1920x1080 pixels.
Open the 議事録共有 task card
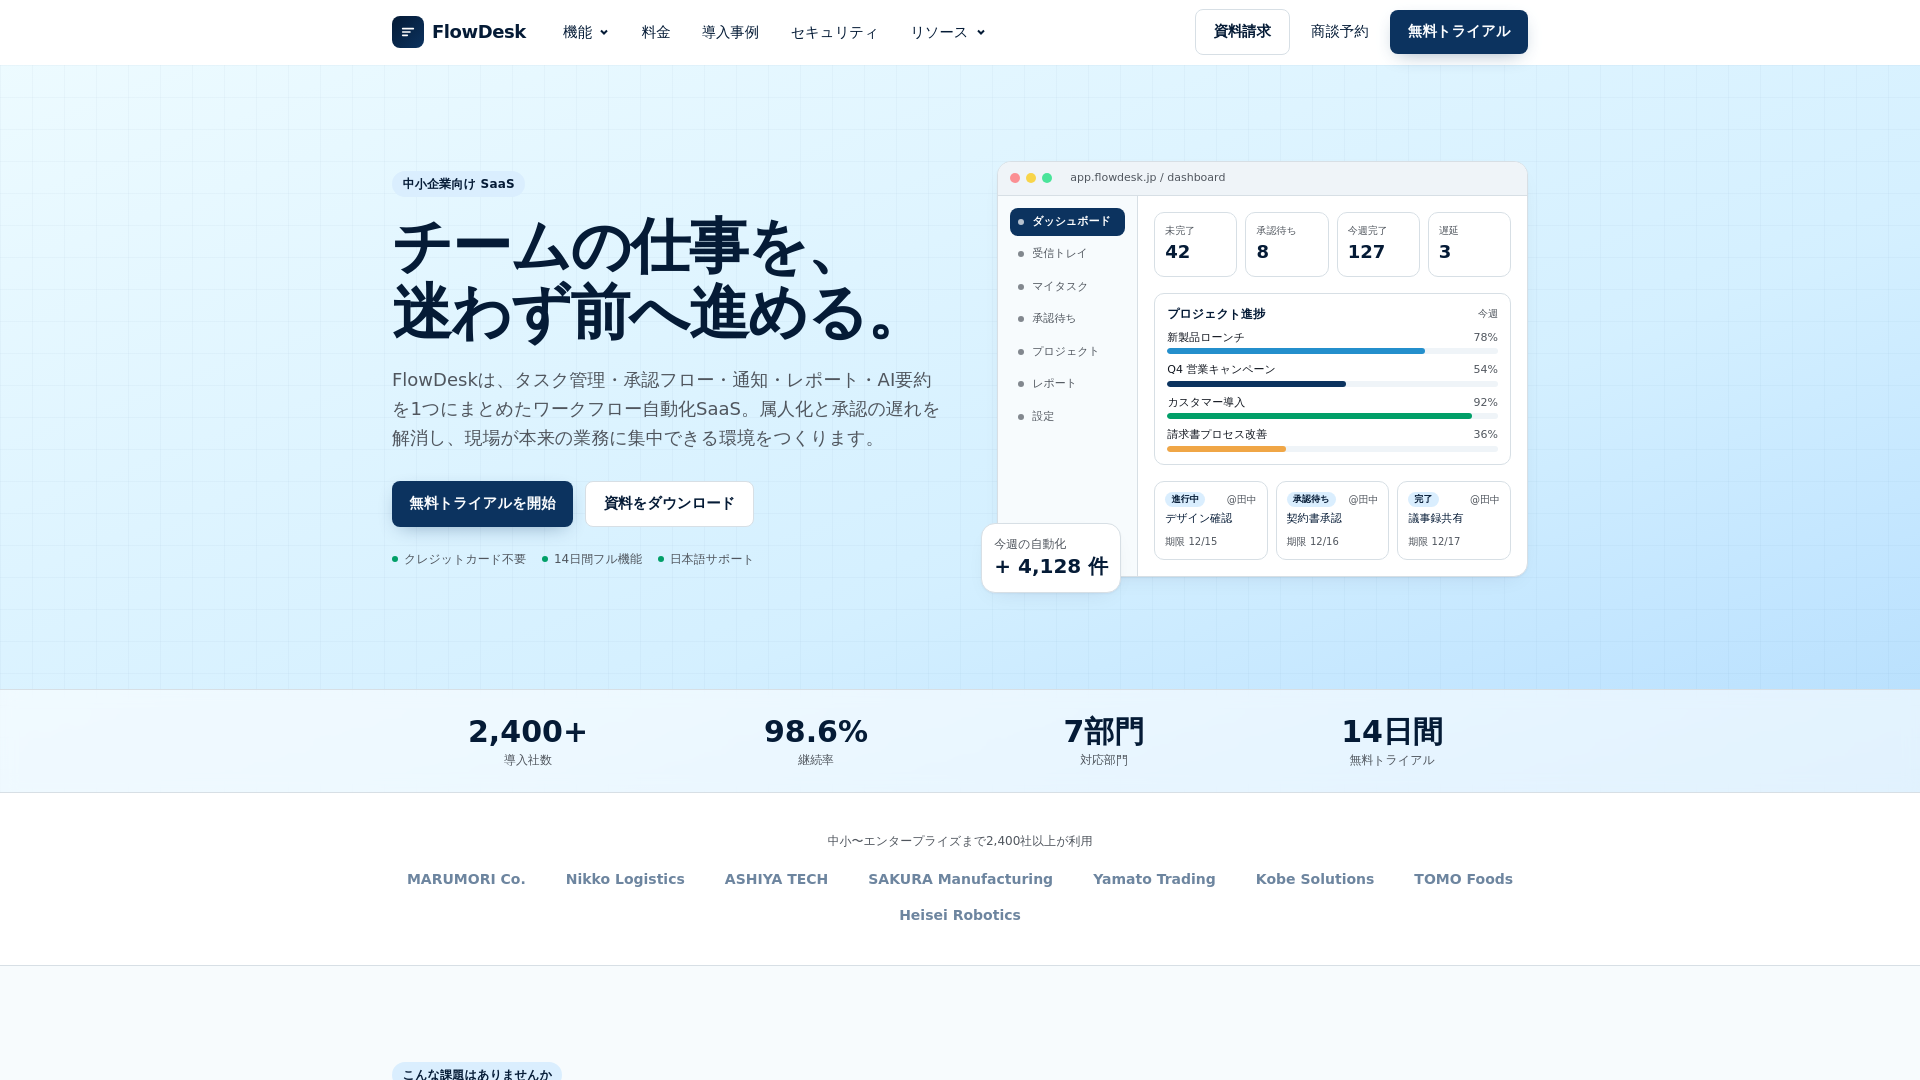point(1454,520)
